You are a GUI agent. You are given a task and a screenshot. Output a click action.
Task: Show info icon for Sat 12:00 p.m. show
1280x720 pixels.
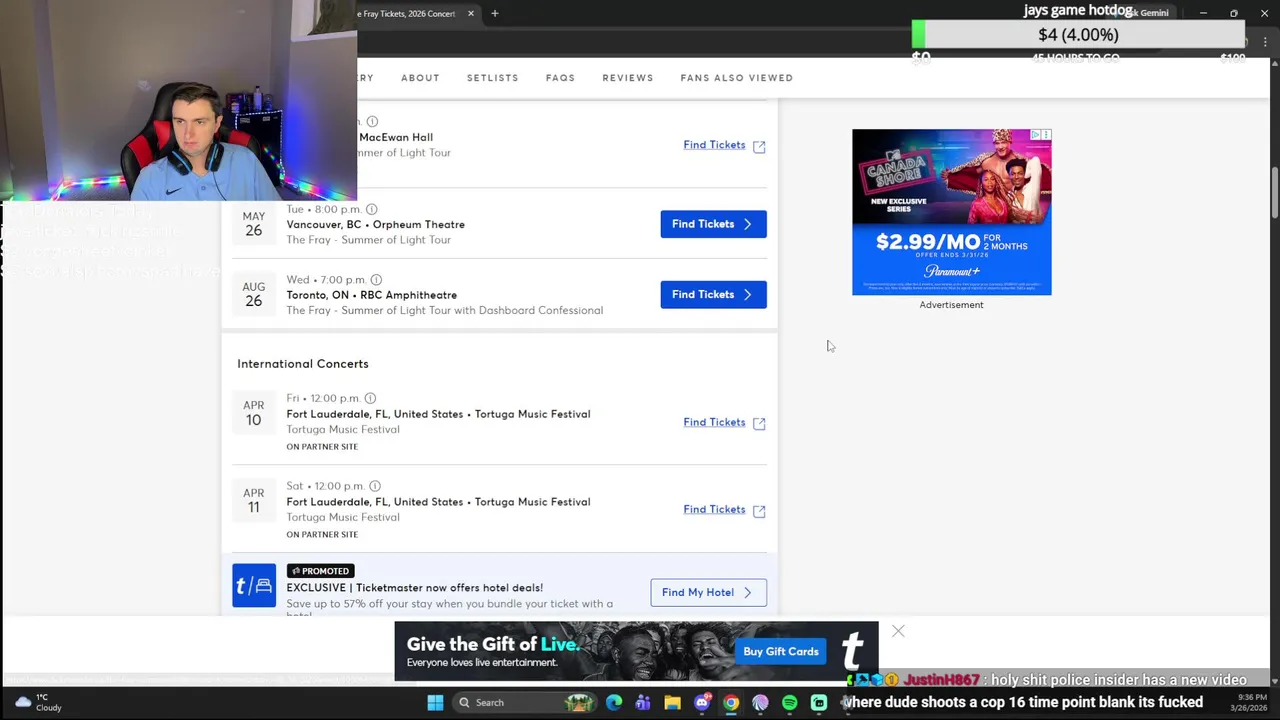[x=375, y=486]
